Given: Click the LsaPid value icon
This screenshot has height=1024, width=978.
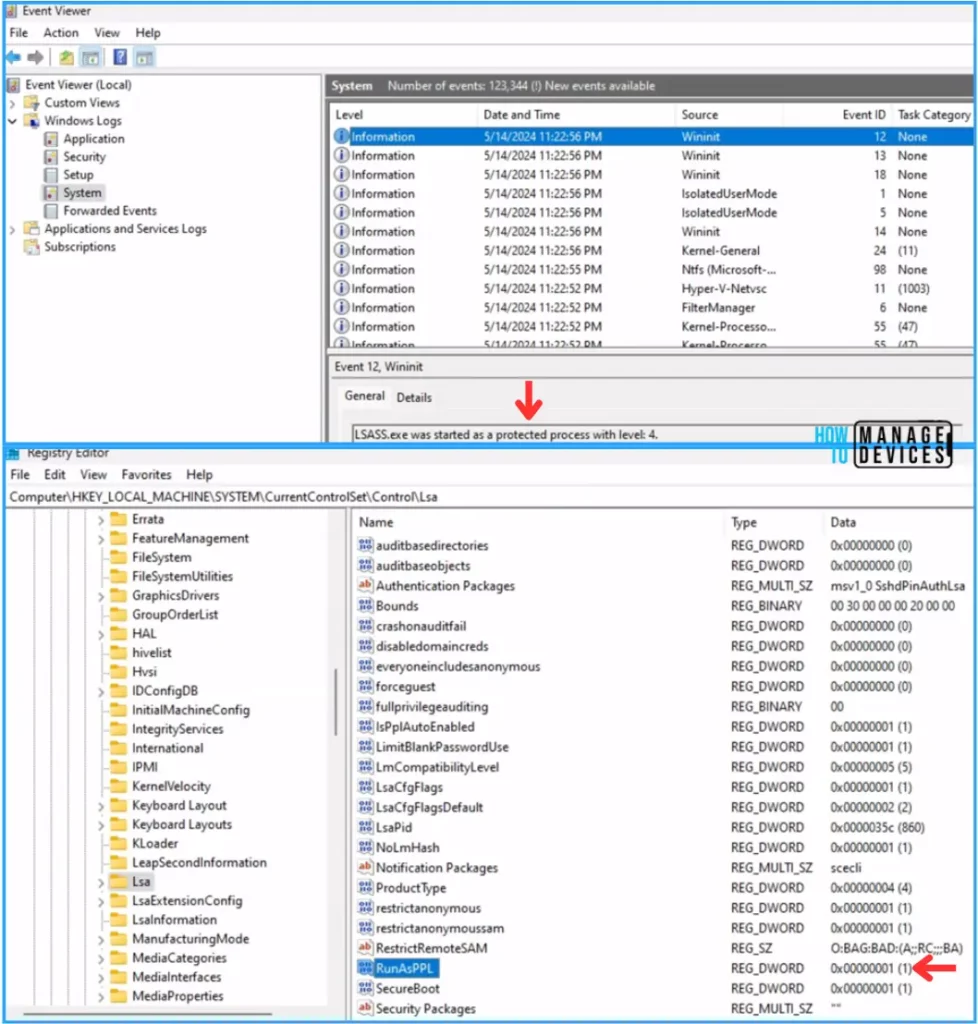Looking at the screenshot, I should tap(366, 827).
